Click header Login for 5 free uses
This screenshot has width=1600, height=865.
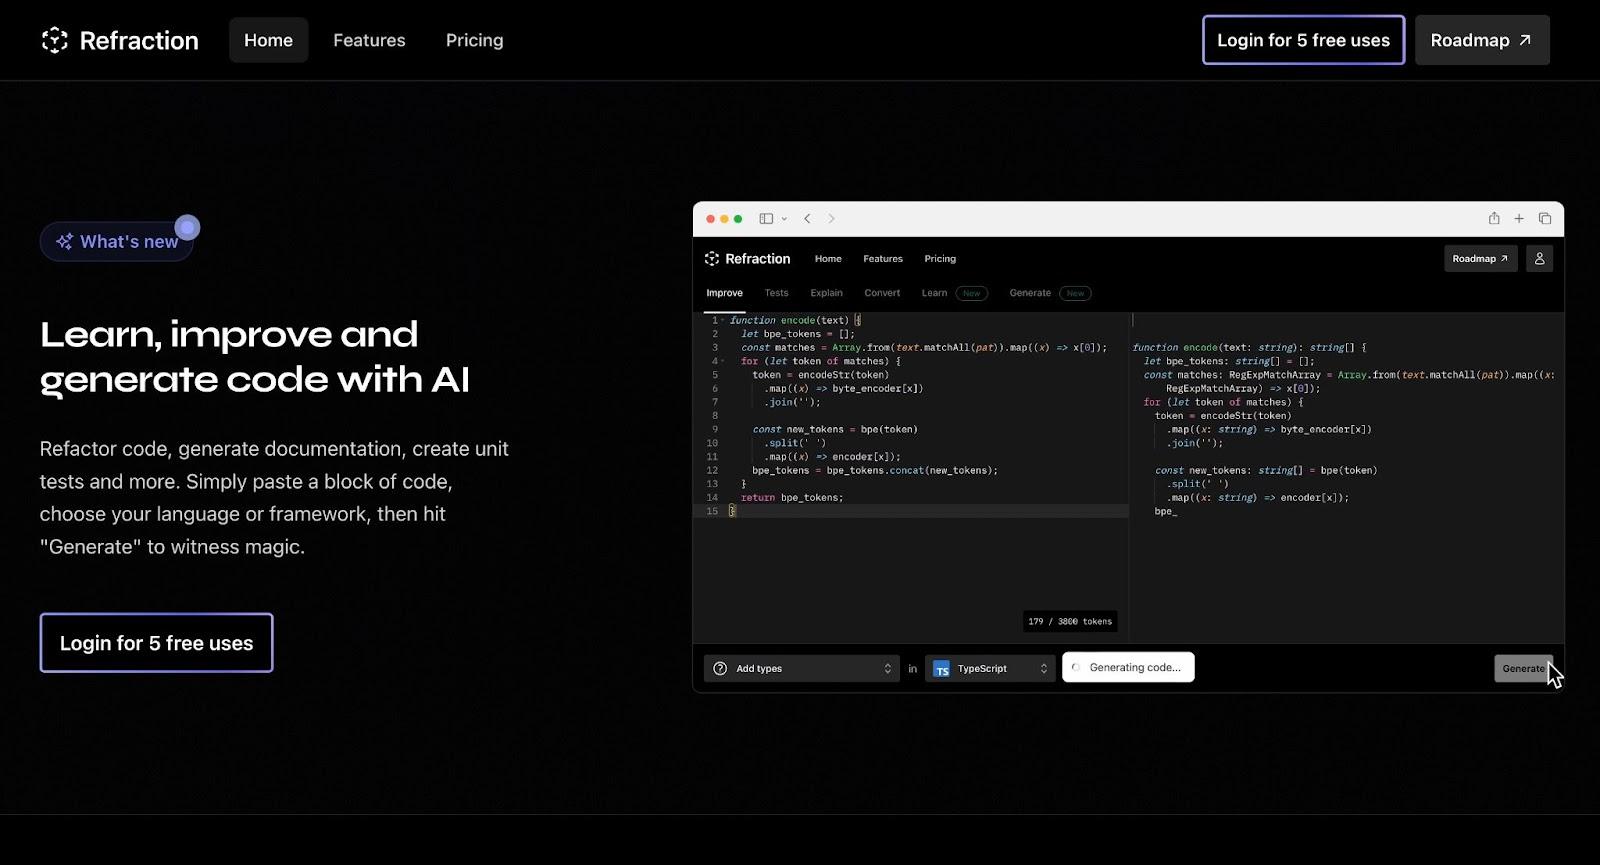1303,40
